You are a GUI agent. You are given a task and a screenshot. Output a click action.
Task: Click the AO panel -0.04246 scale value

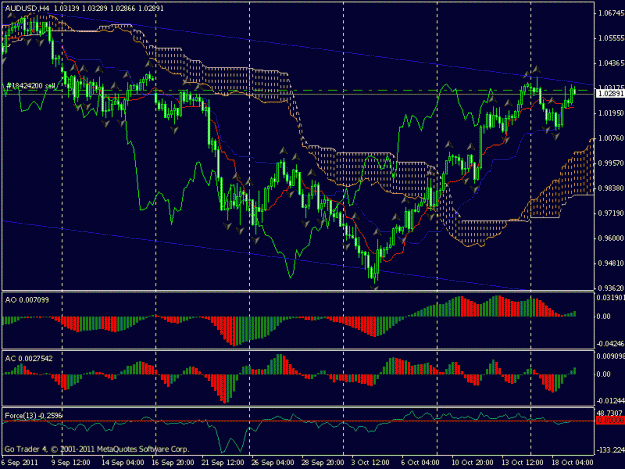tap(610, 343)
